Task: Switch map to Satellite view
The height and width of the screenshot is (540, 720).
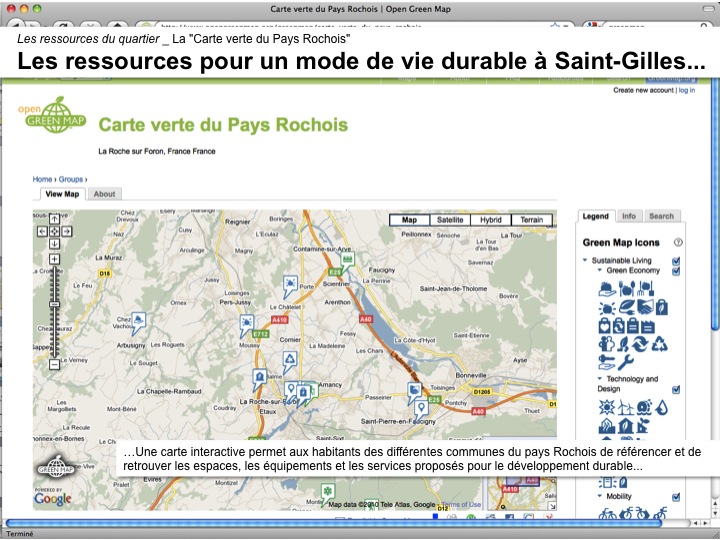Action: point(450,220)
